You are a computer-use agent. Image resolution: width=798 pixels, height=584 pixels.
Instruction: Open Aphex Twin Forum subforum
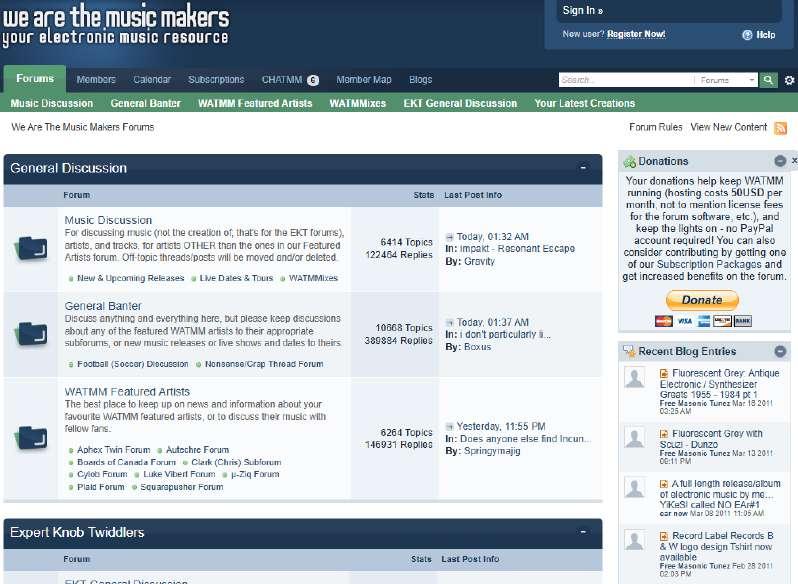(x=114, y=450)
